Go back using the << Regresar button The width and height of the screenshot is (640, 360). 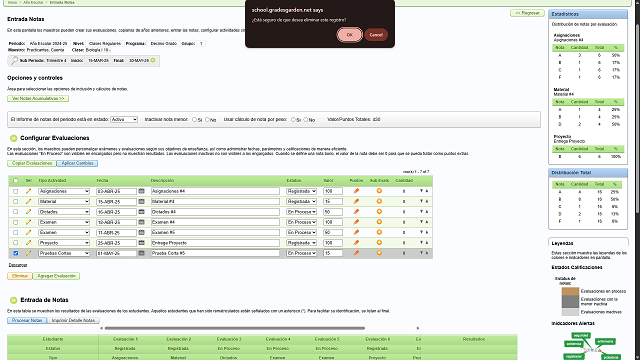[x=527, y=13]
